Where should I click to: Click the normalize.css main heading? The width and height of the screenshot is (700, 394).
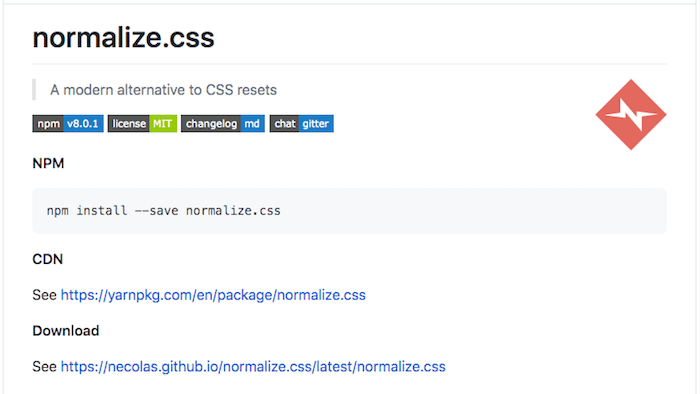pos(123,37)
